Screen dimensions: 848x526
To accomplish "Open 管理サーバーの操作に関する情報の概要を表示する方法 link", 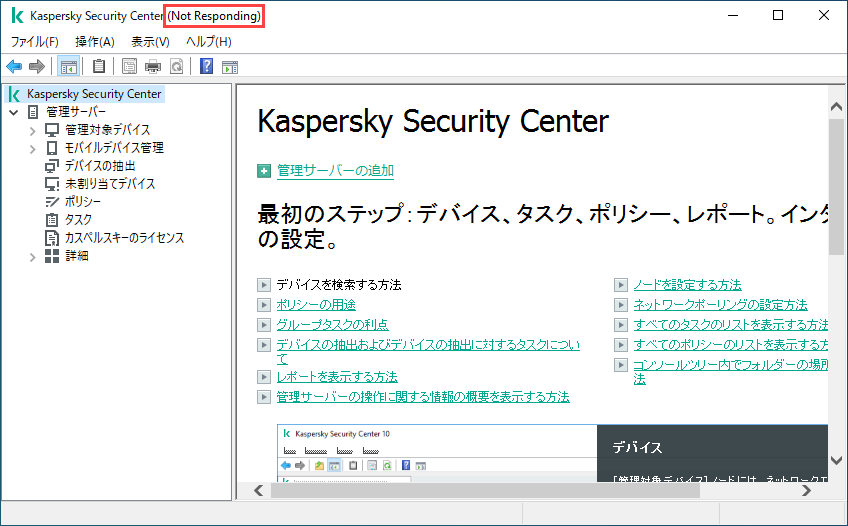I will point(423,397).
